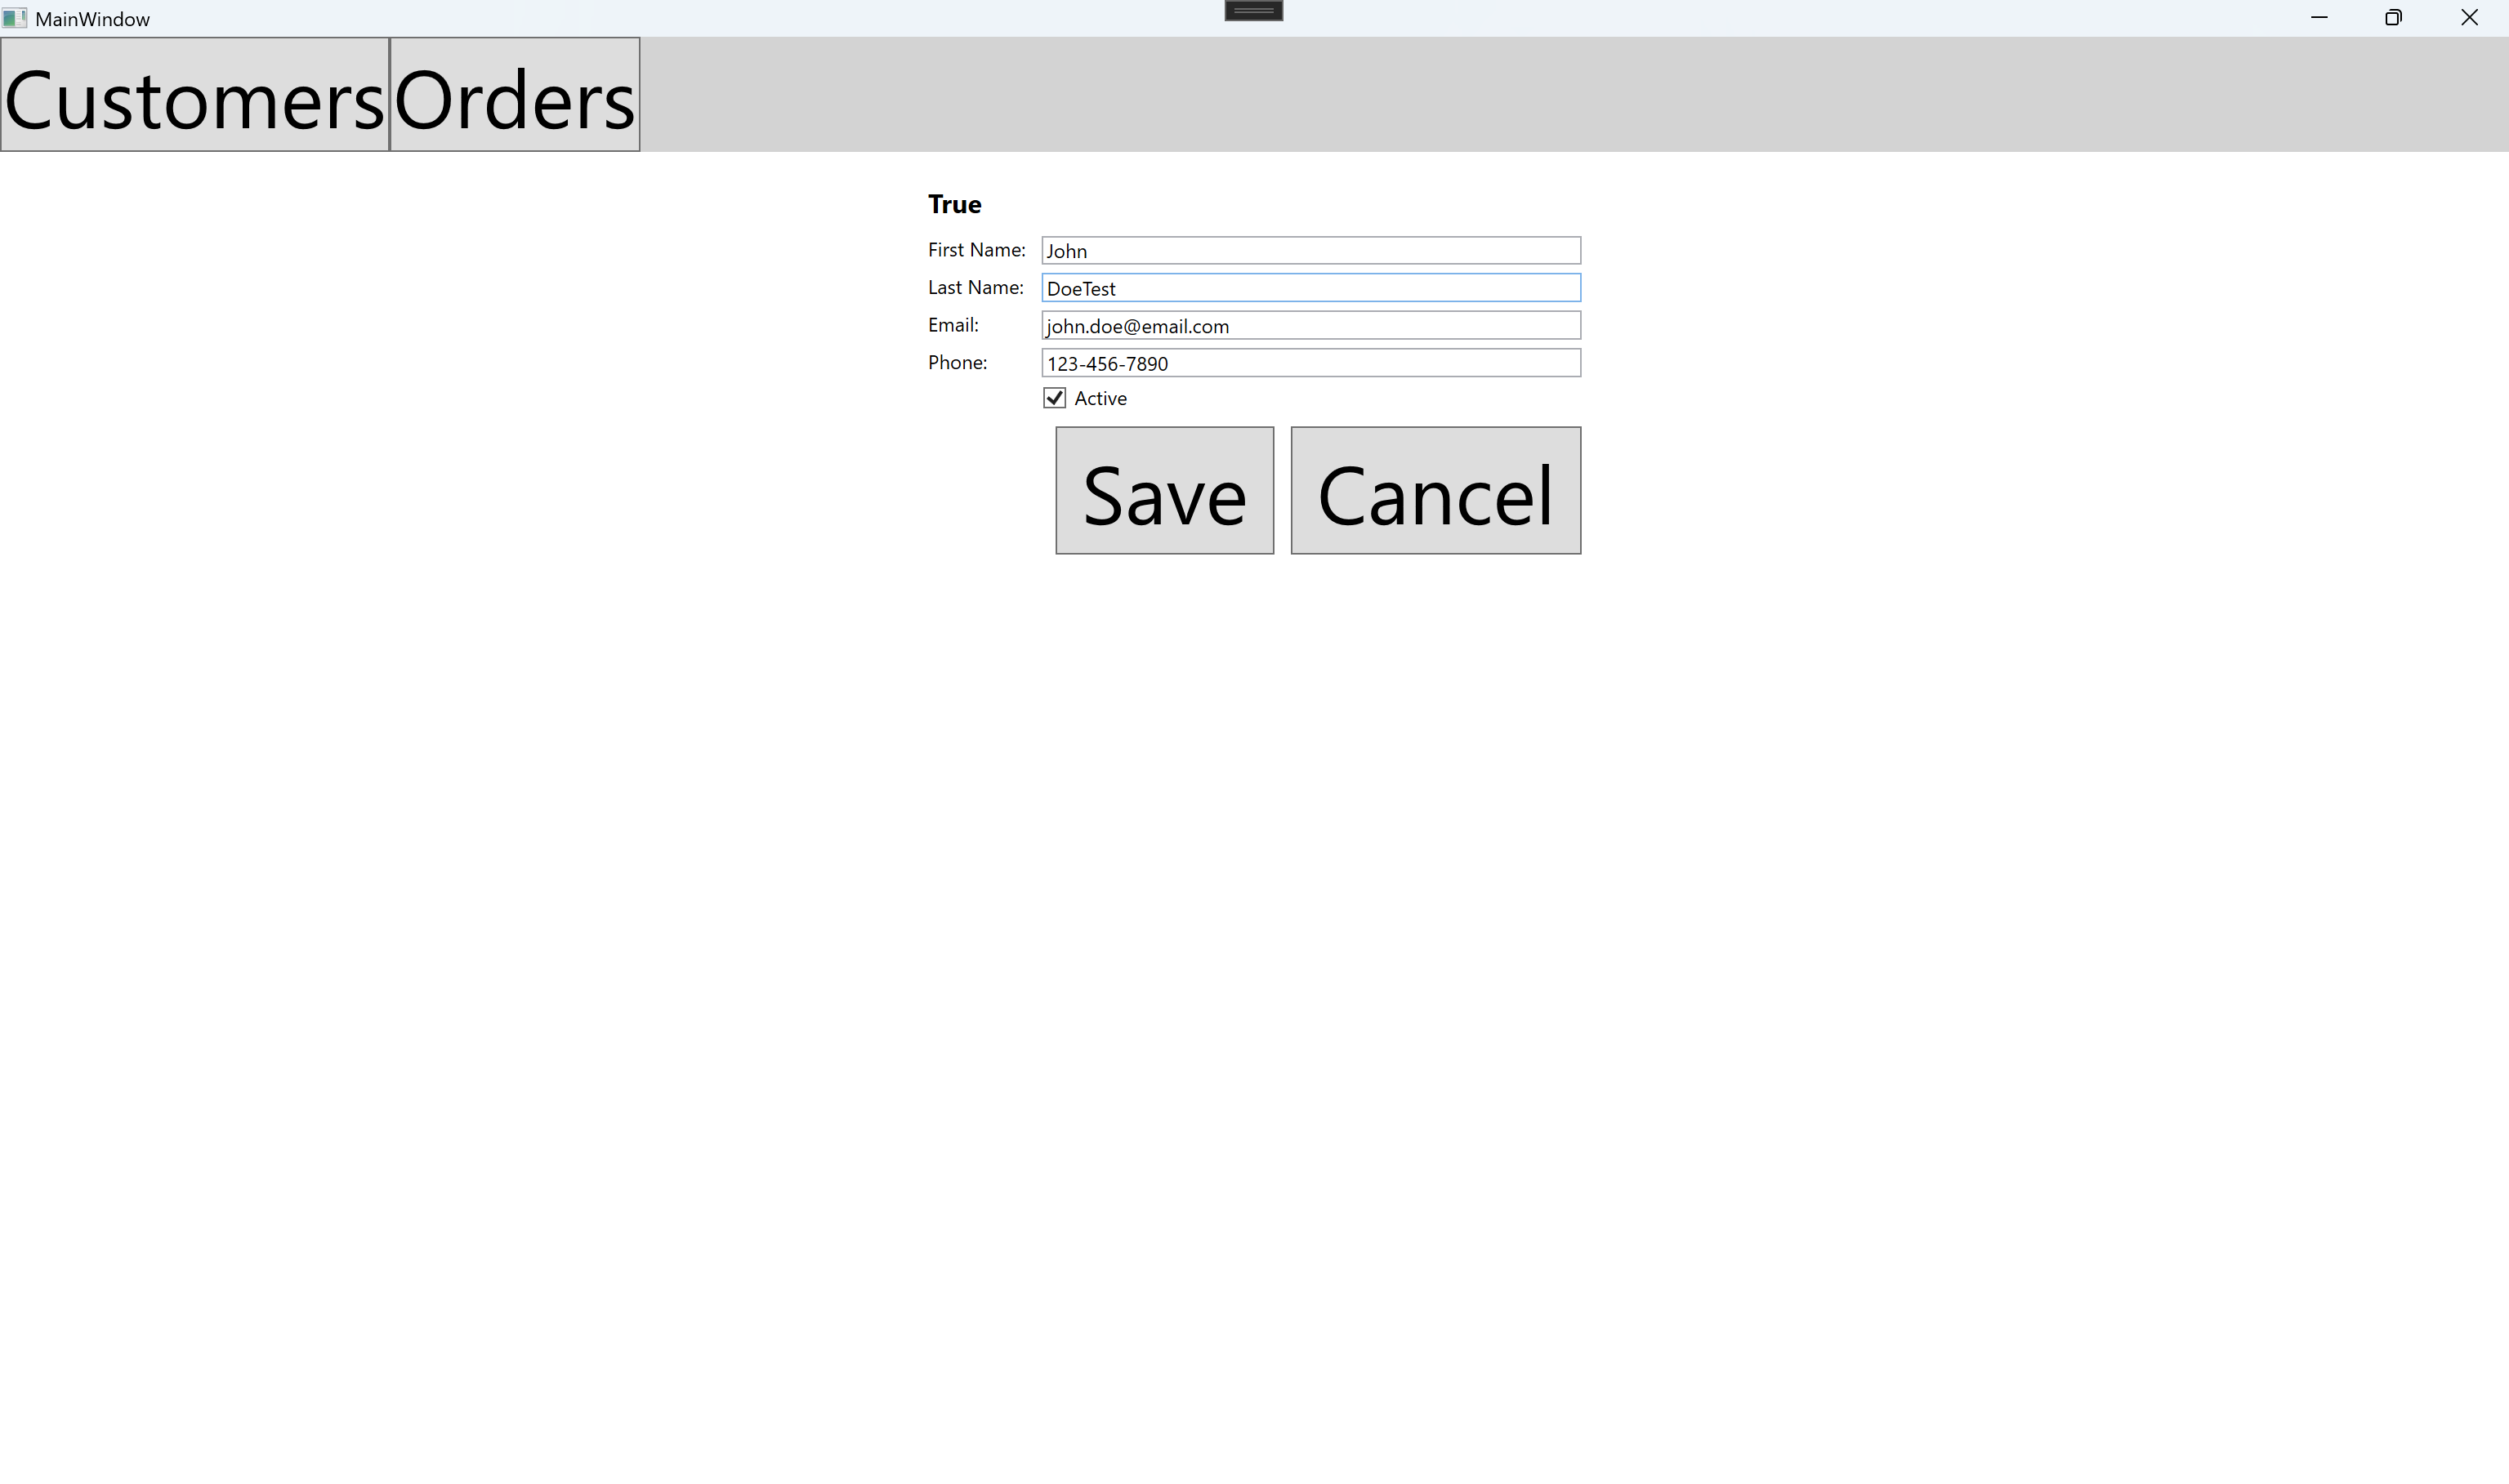The width and height of the screenshot is (2509, 1484).
Task: Click the Last Name label
Action: tap(976, 288)
